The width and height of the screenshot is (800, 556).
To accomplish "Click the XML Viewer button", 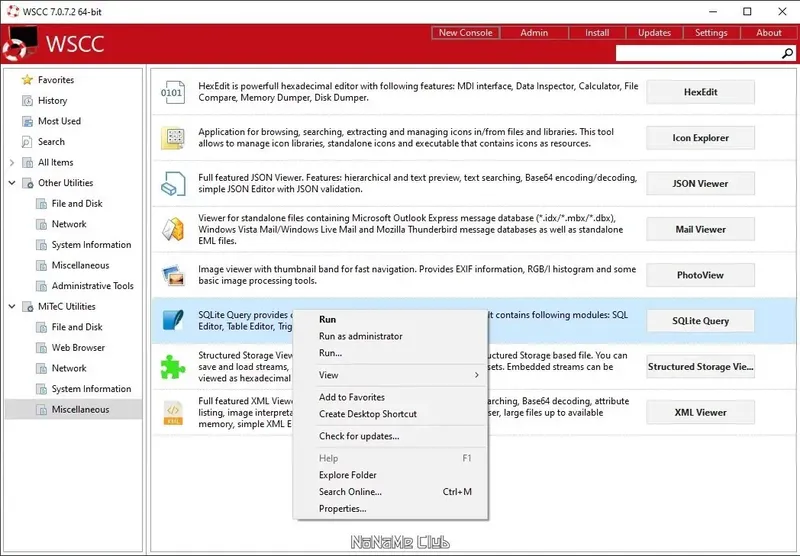I will pos(701,412).
